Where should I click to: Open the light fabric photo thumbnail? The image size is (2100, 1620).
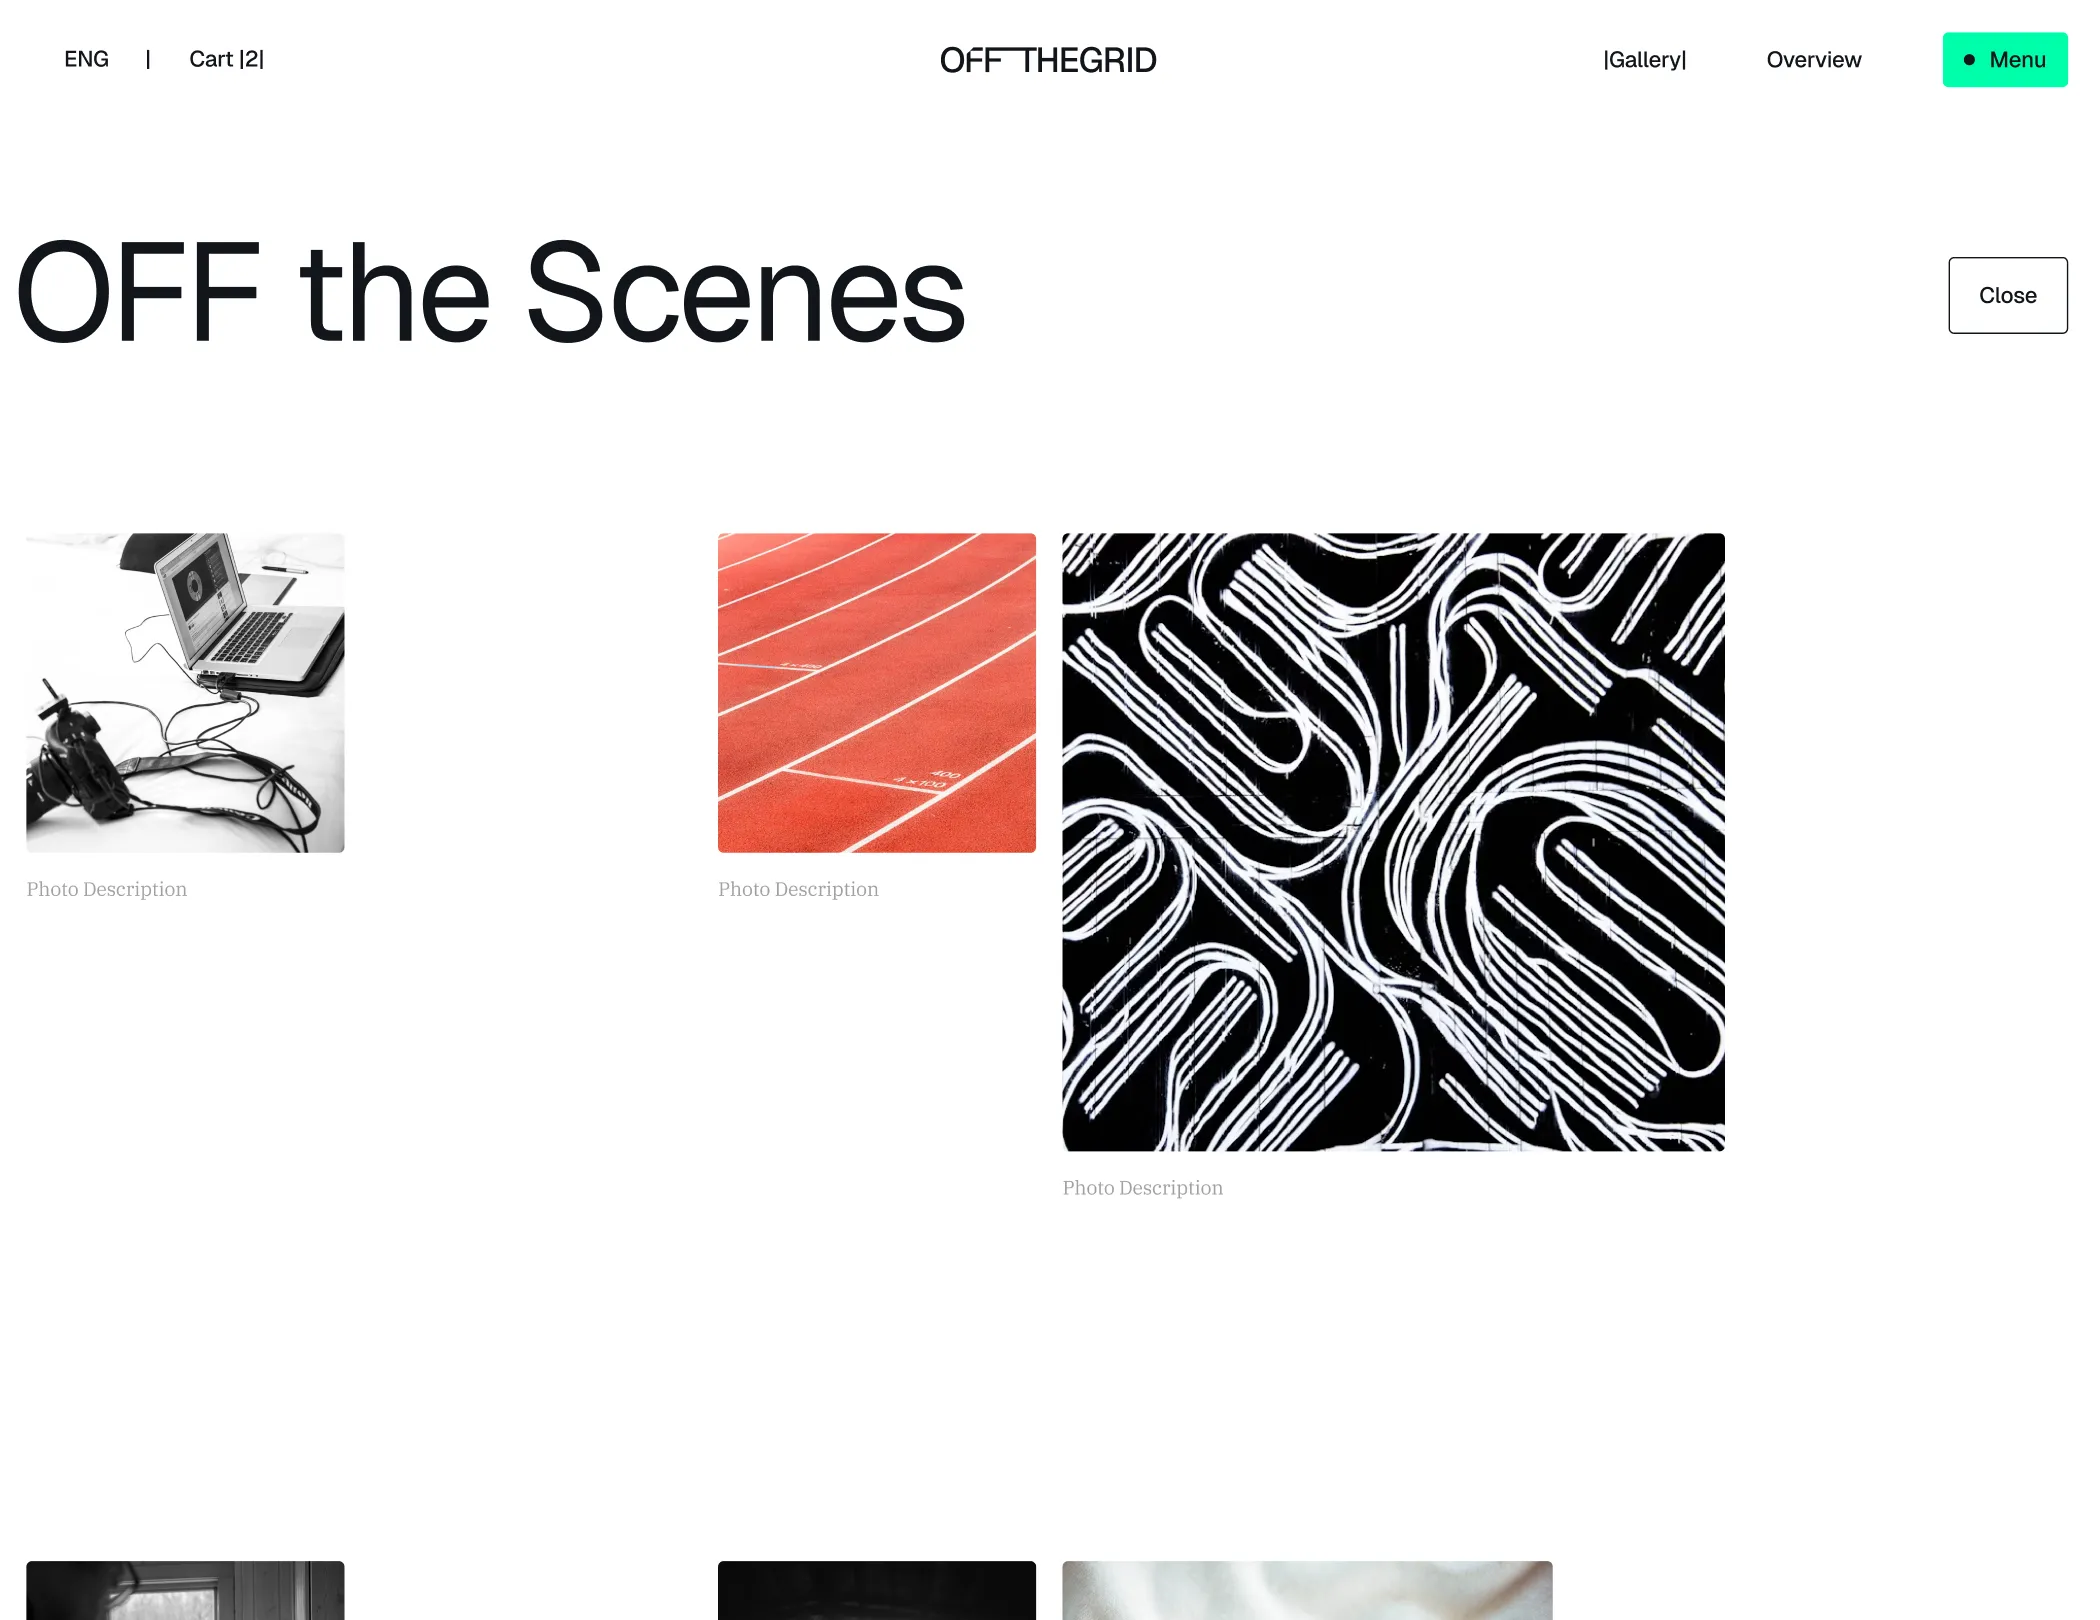[x=1307, y=1590]
